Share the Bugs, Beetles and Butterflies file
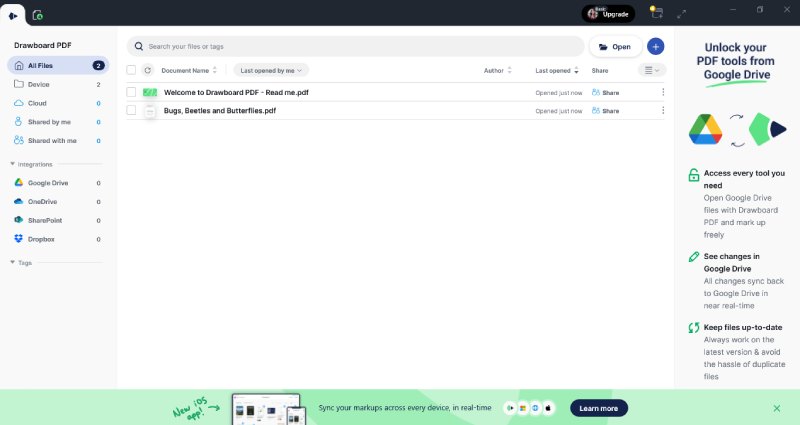800x425 pixels. point(606,111)
